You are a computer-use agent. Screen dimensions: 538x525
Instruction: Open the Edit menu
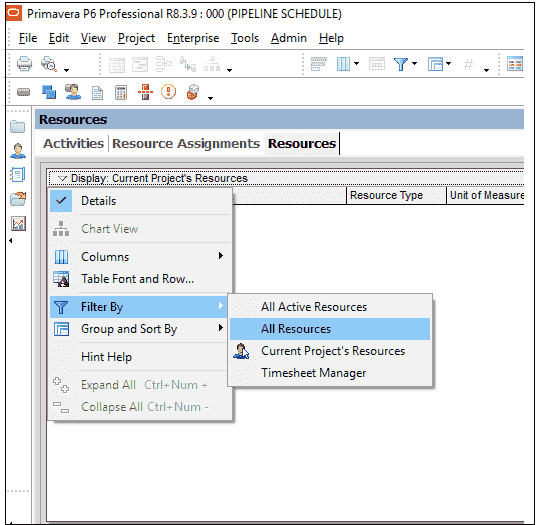59,38
